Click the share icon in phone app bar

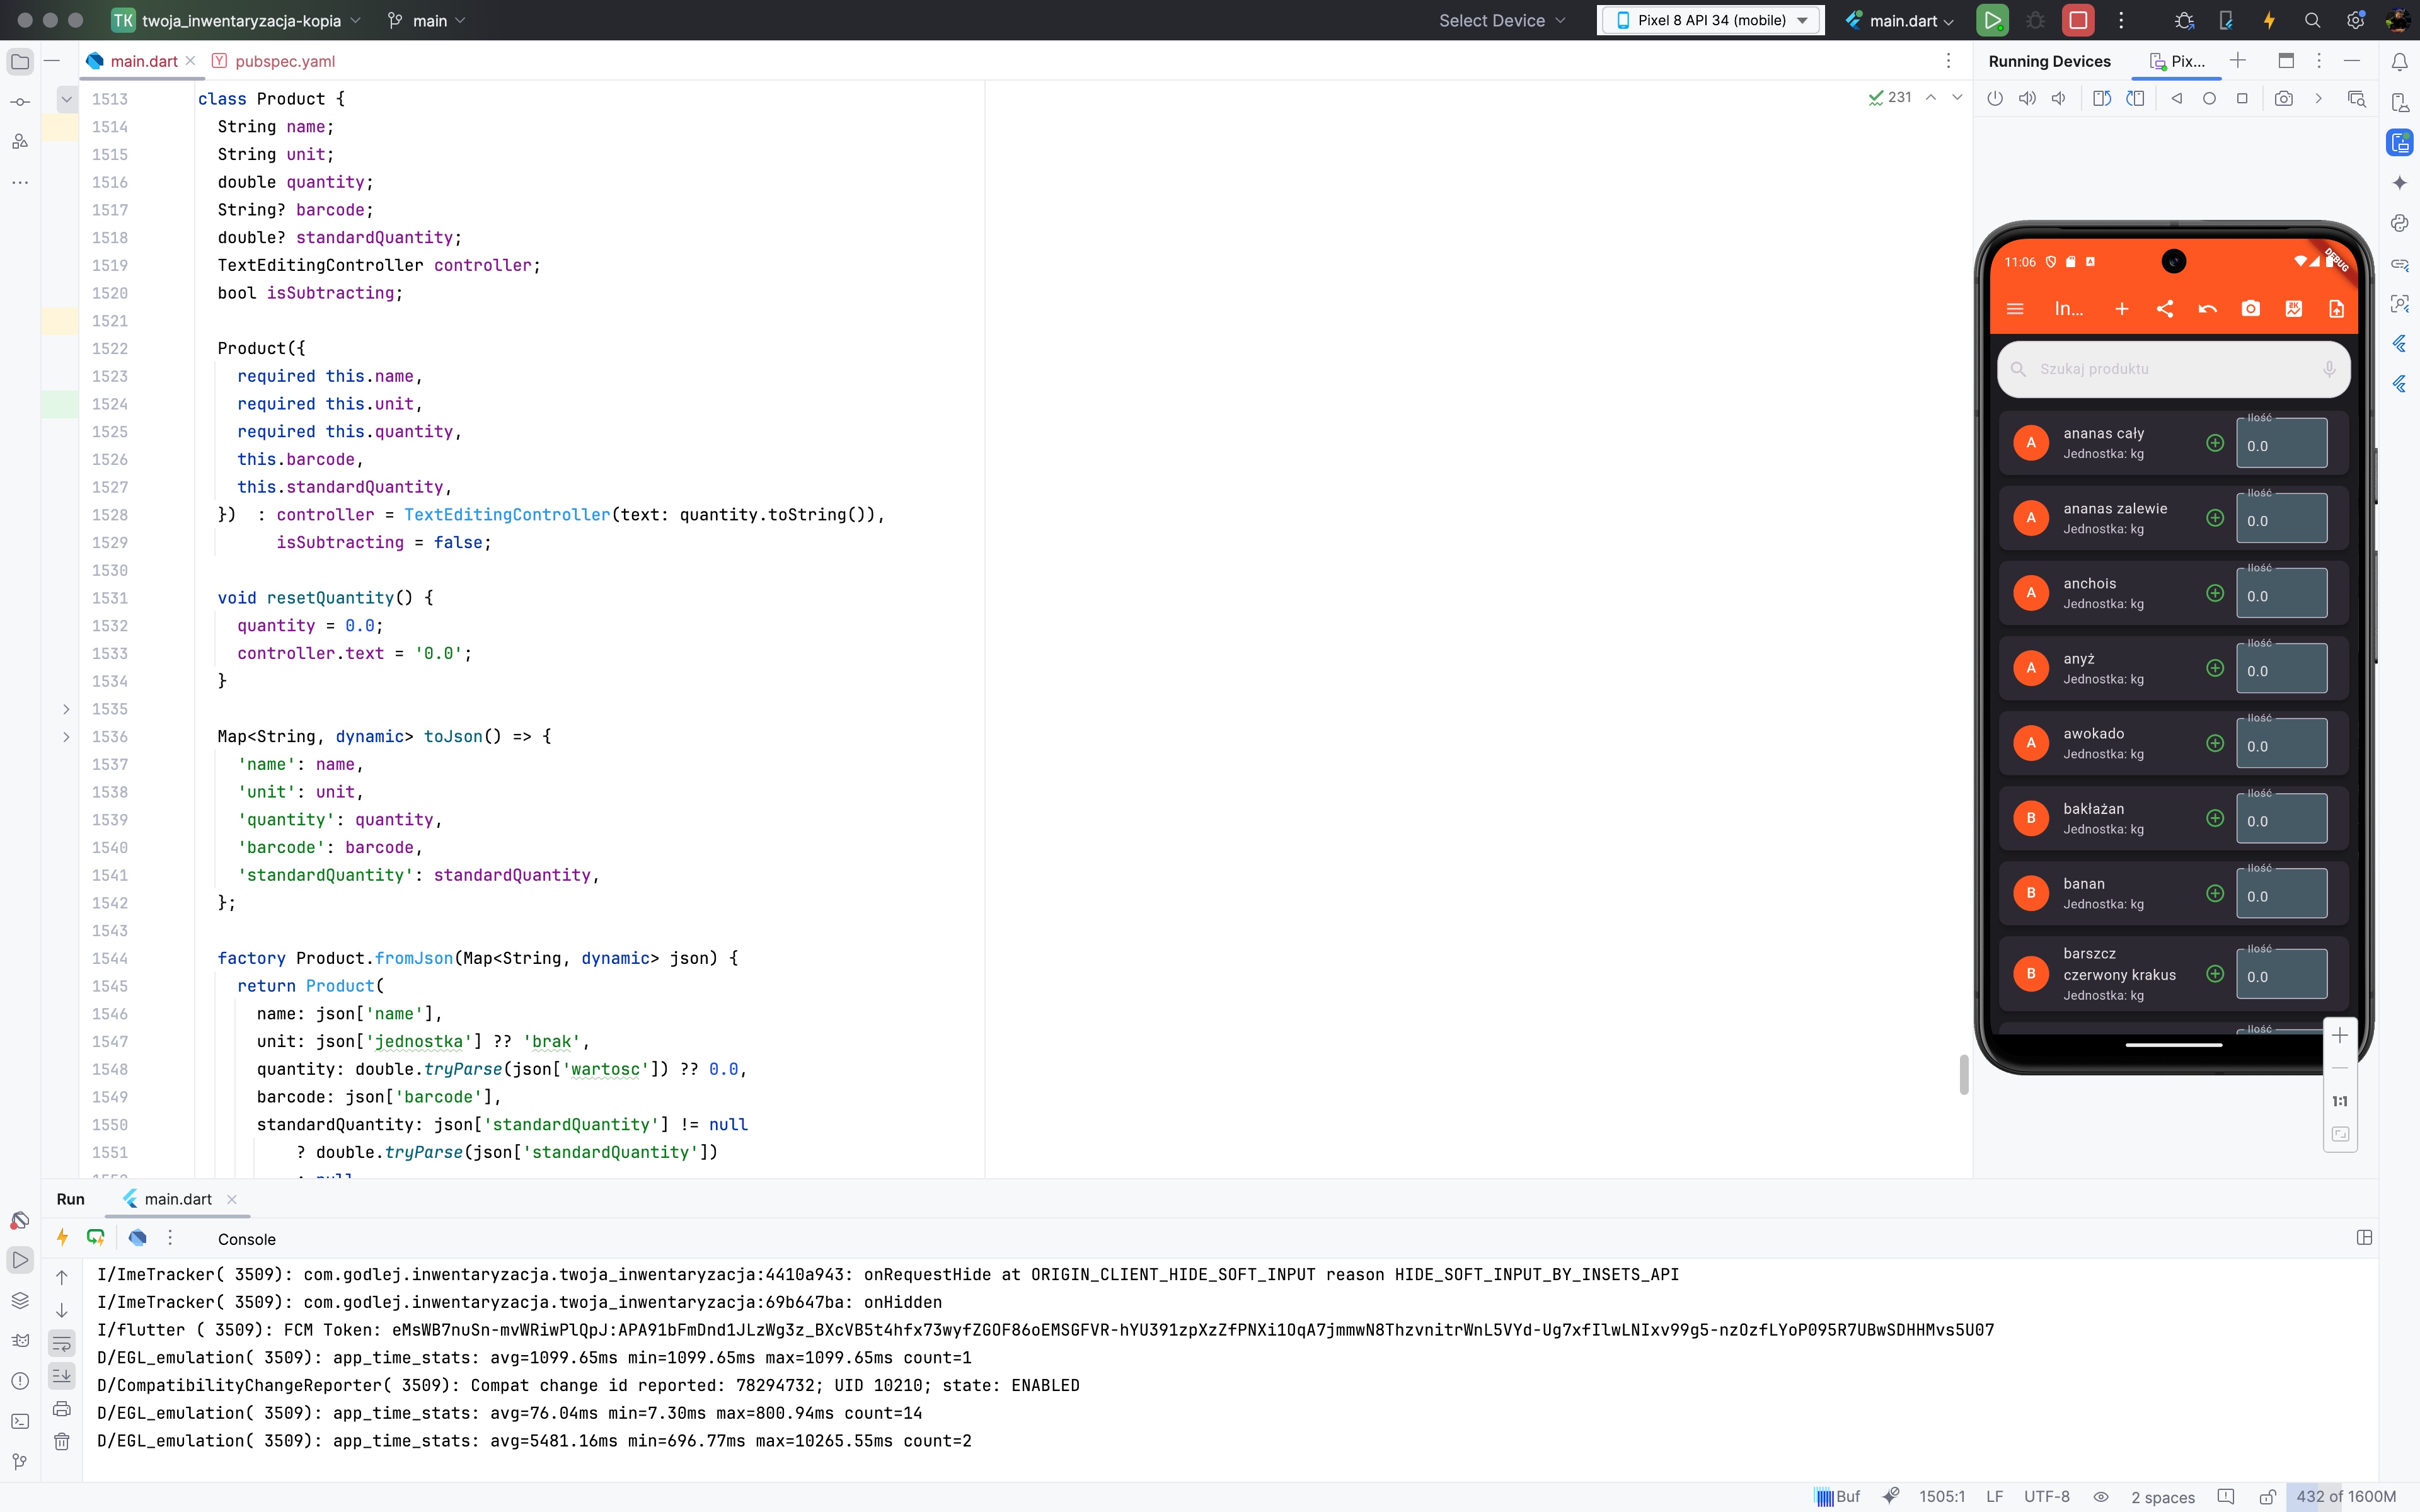tap(2165, 309)
